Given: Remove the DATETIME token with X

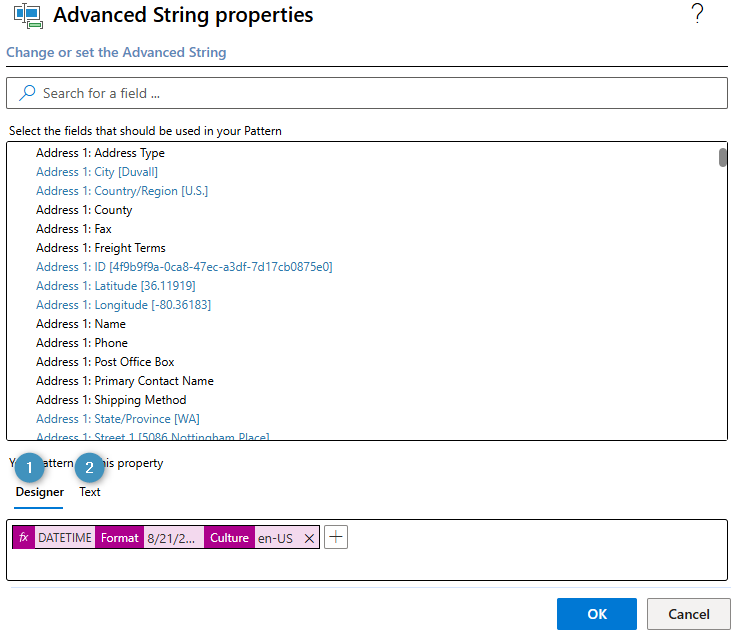Looking at the screenshot, I should pos(309,538).
